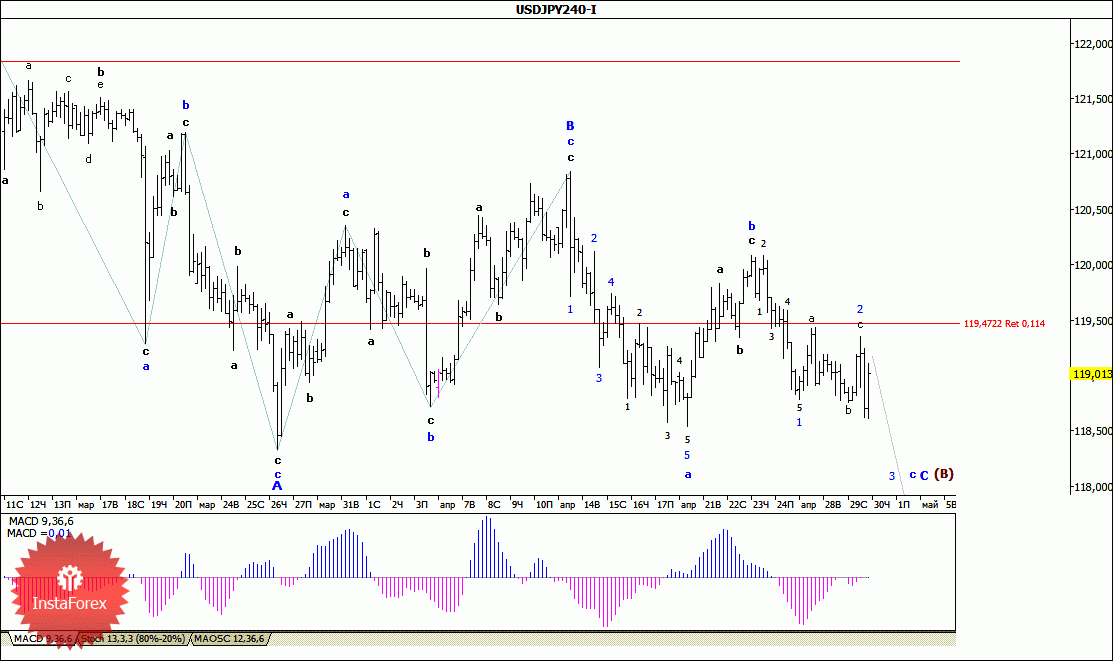Select the gray downward projection line
The height and width of the screenshot is (661, 1113).
click(x=888, y=425)
